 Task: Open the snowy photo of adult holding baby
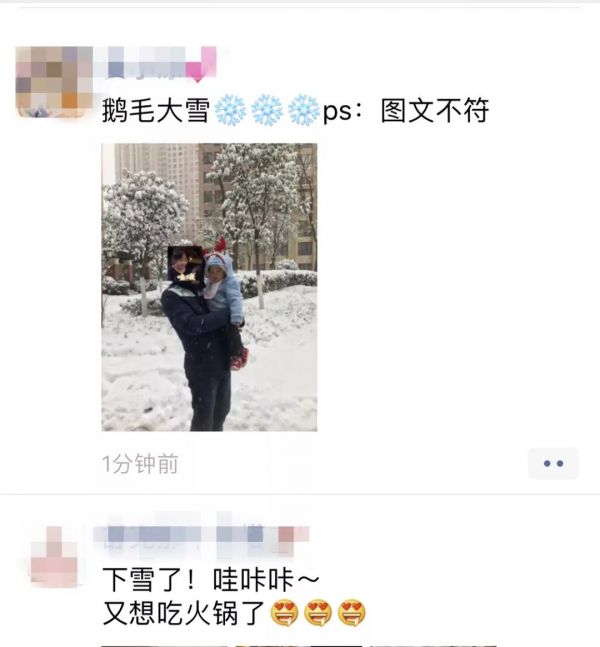pyautogui.click(x=209, y=287)
